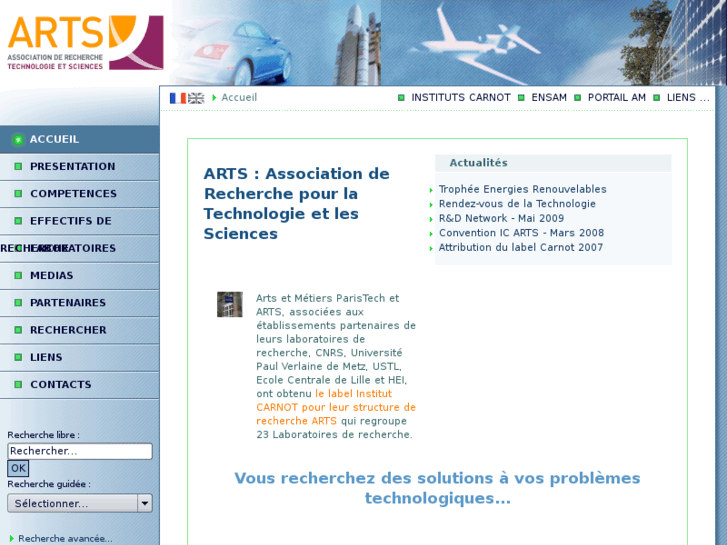Open news Attribution du label Carnot 2007

click(521, 247)
